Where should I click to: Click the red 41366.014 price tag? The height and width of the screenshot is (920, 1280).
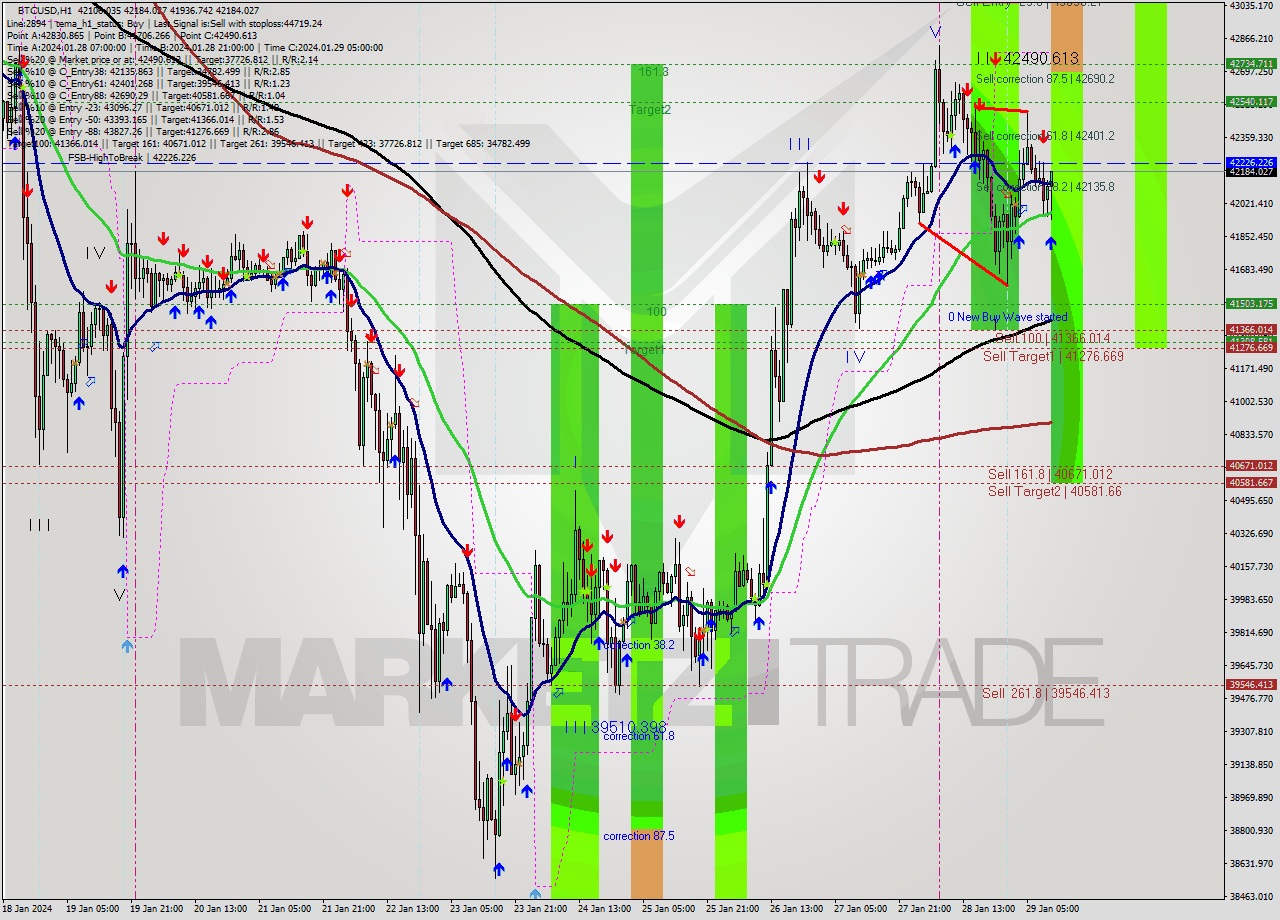(1250, 329)
